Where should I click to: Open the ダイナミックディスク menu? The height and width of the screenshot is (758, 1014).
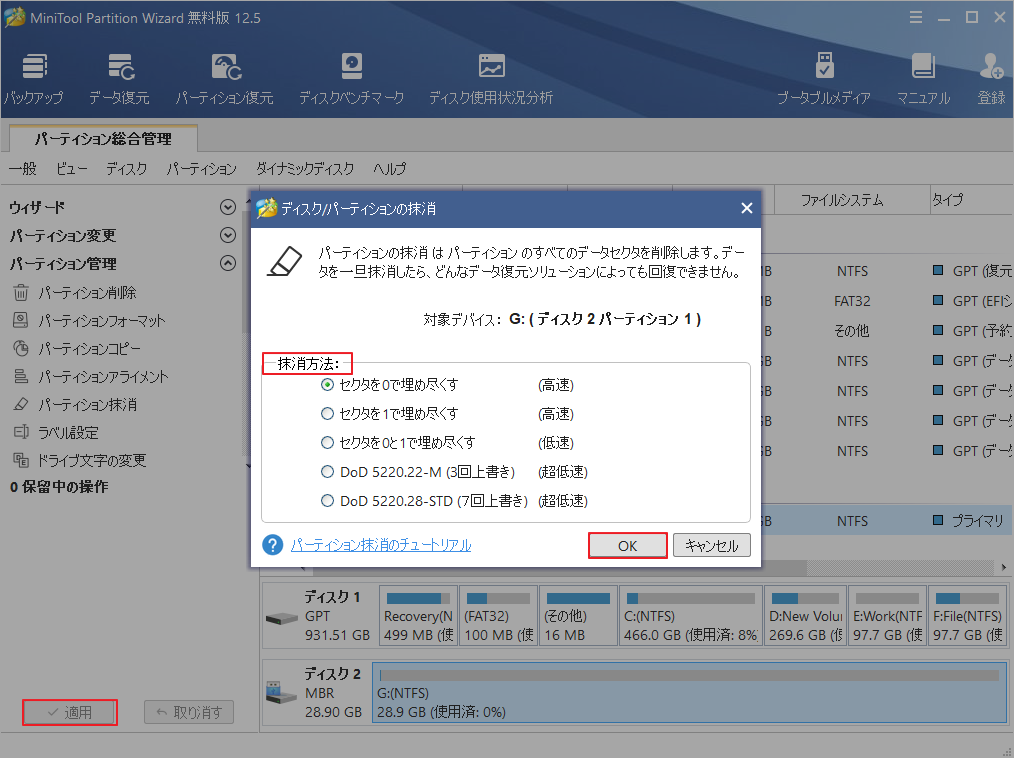point(303,169)
